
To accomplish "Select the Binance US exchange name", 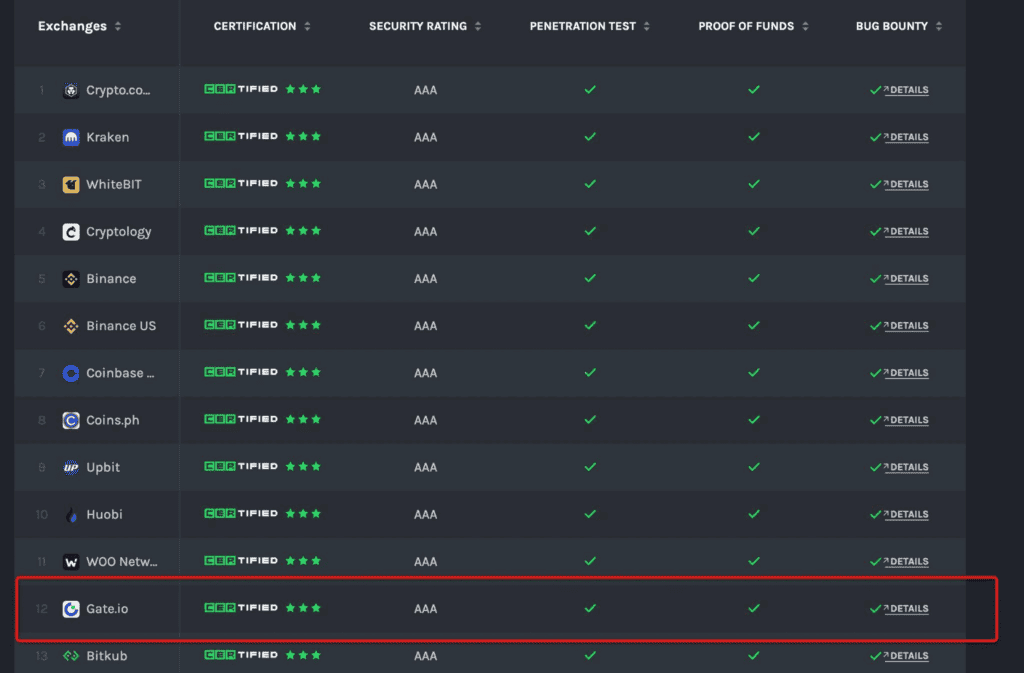I will (x=121, y=326).
